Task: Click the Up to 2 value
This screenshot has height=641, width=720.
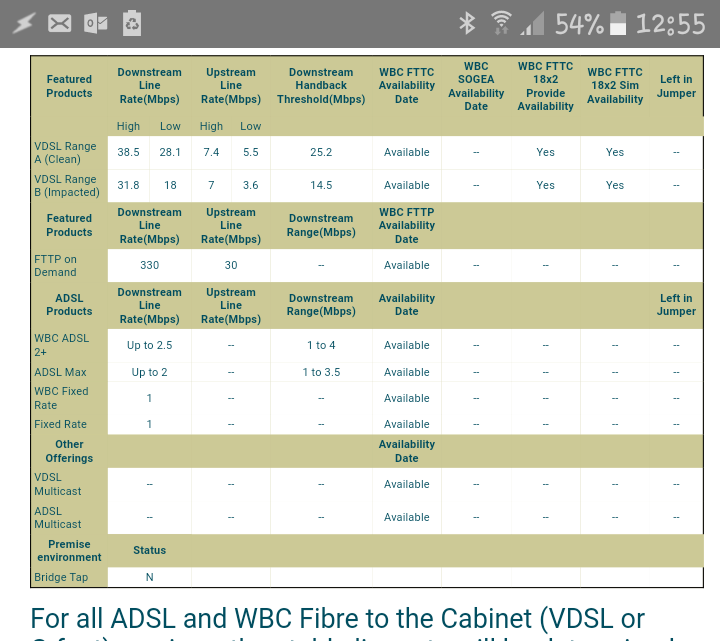Action: click(150, 372)
